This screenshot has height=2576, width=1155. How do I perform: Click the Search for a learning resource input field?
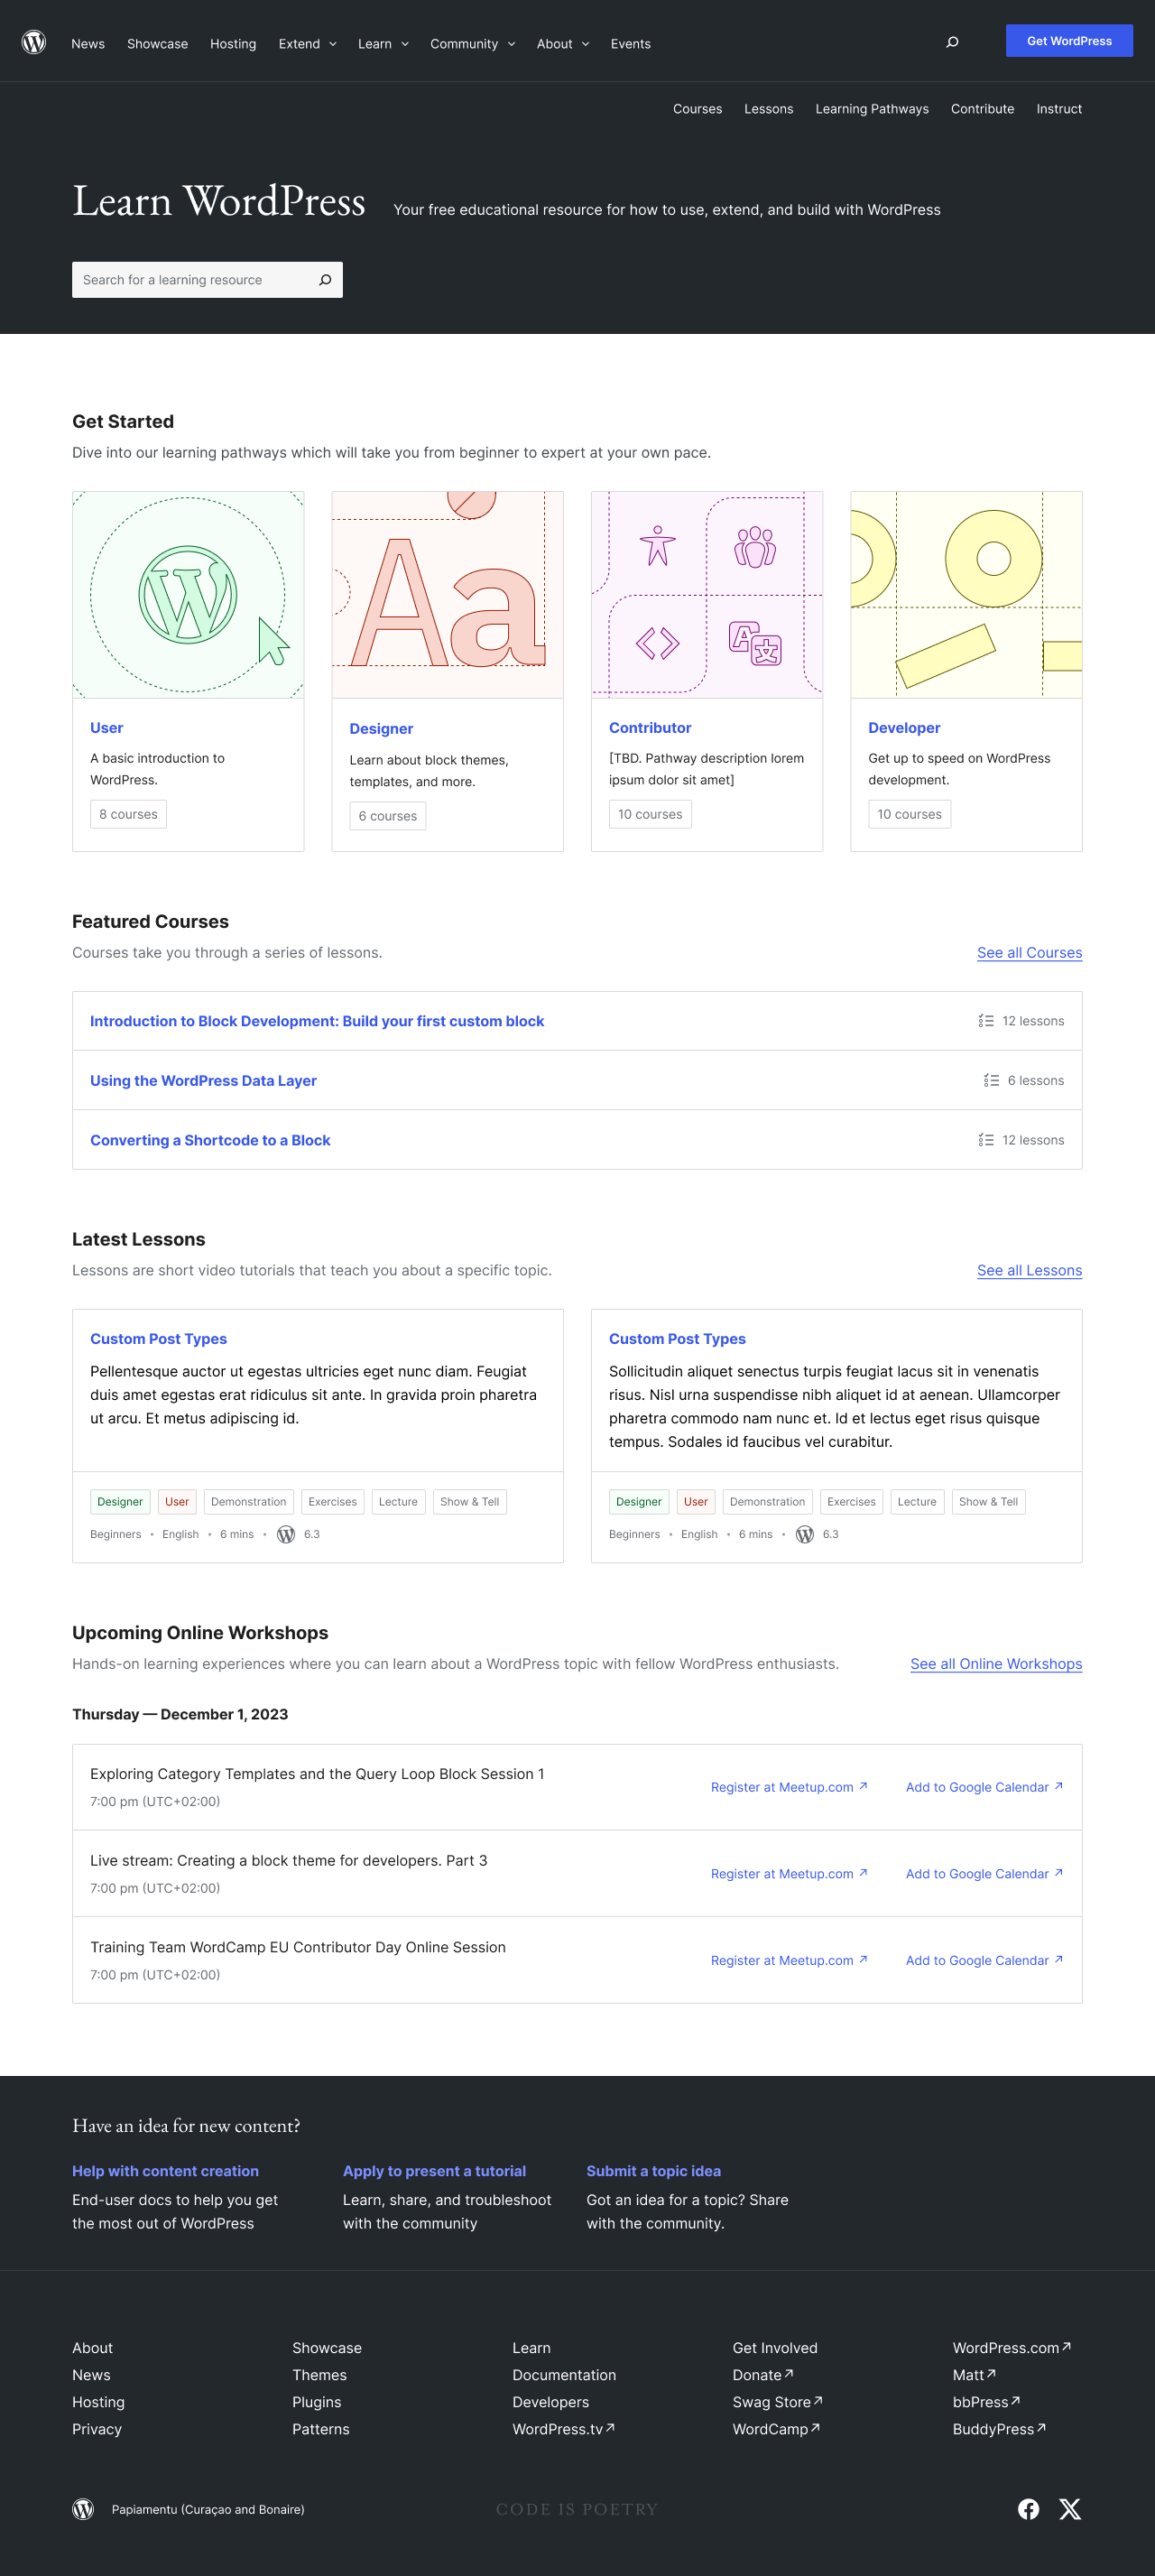click(190, 279)
